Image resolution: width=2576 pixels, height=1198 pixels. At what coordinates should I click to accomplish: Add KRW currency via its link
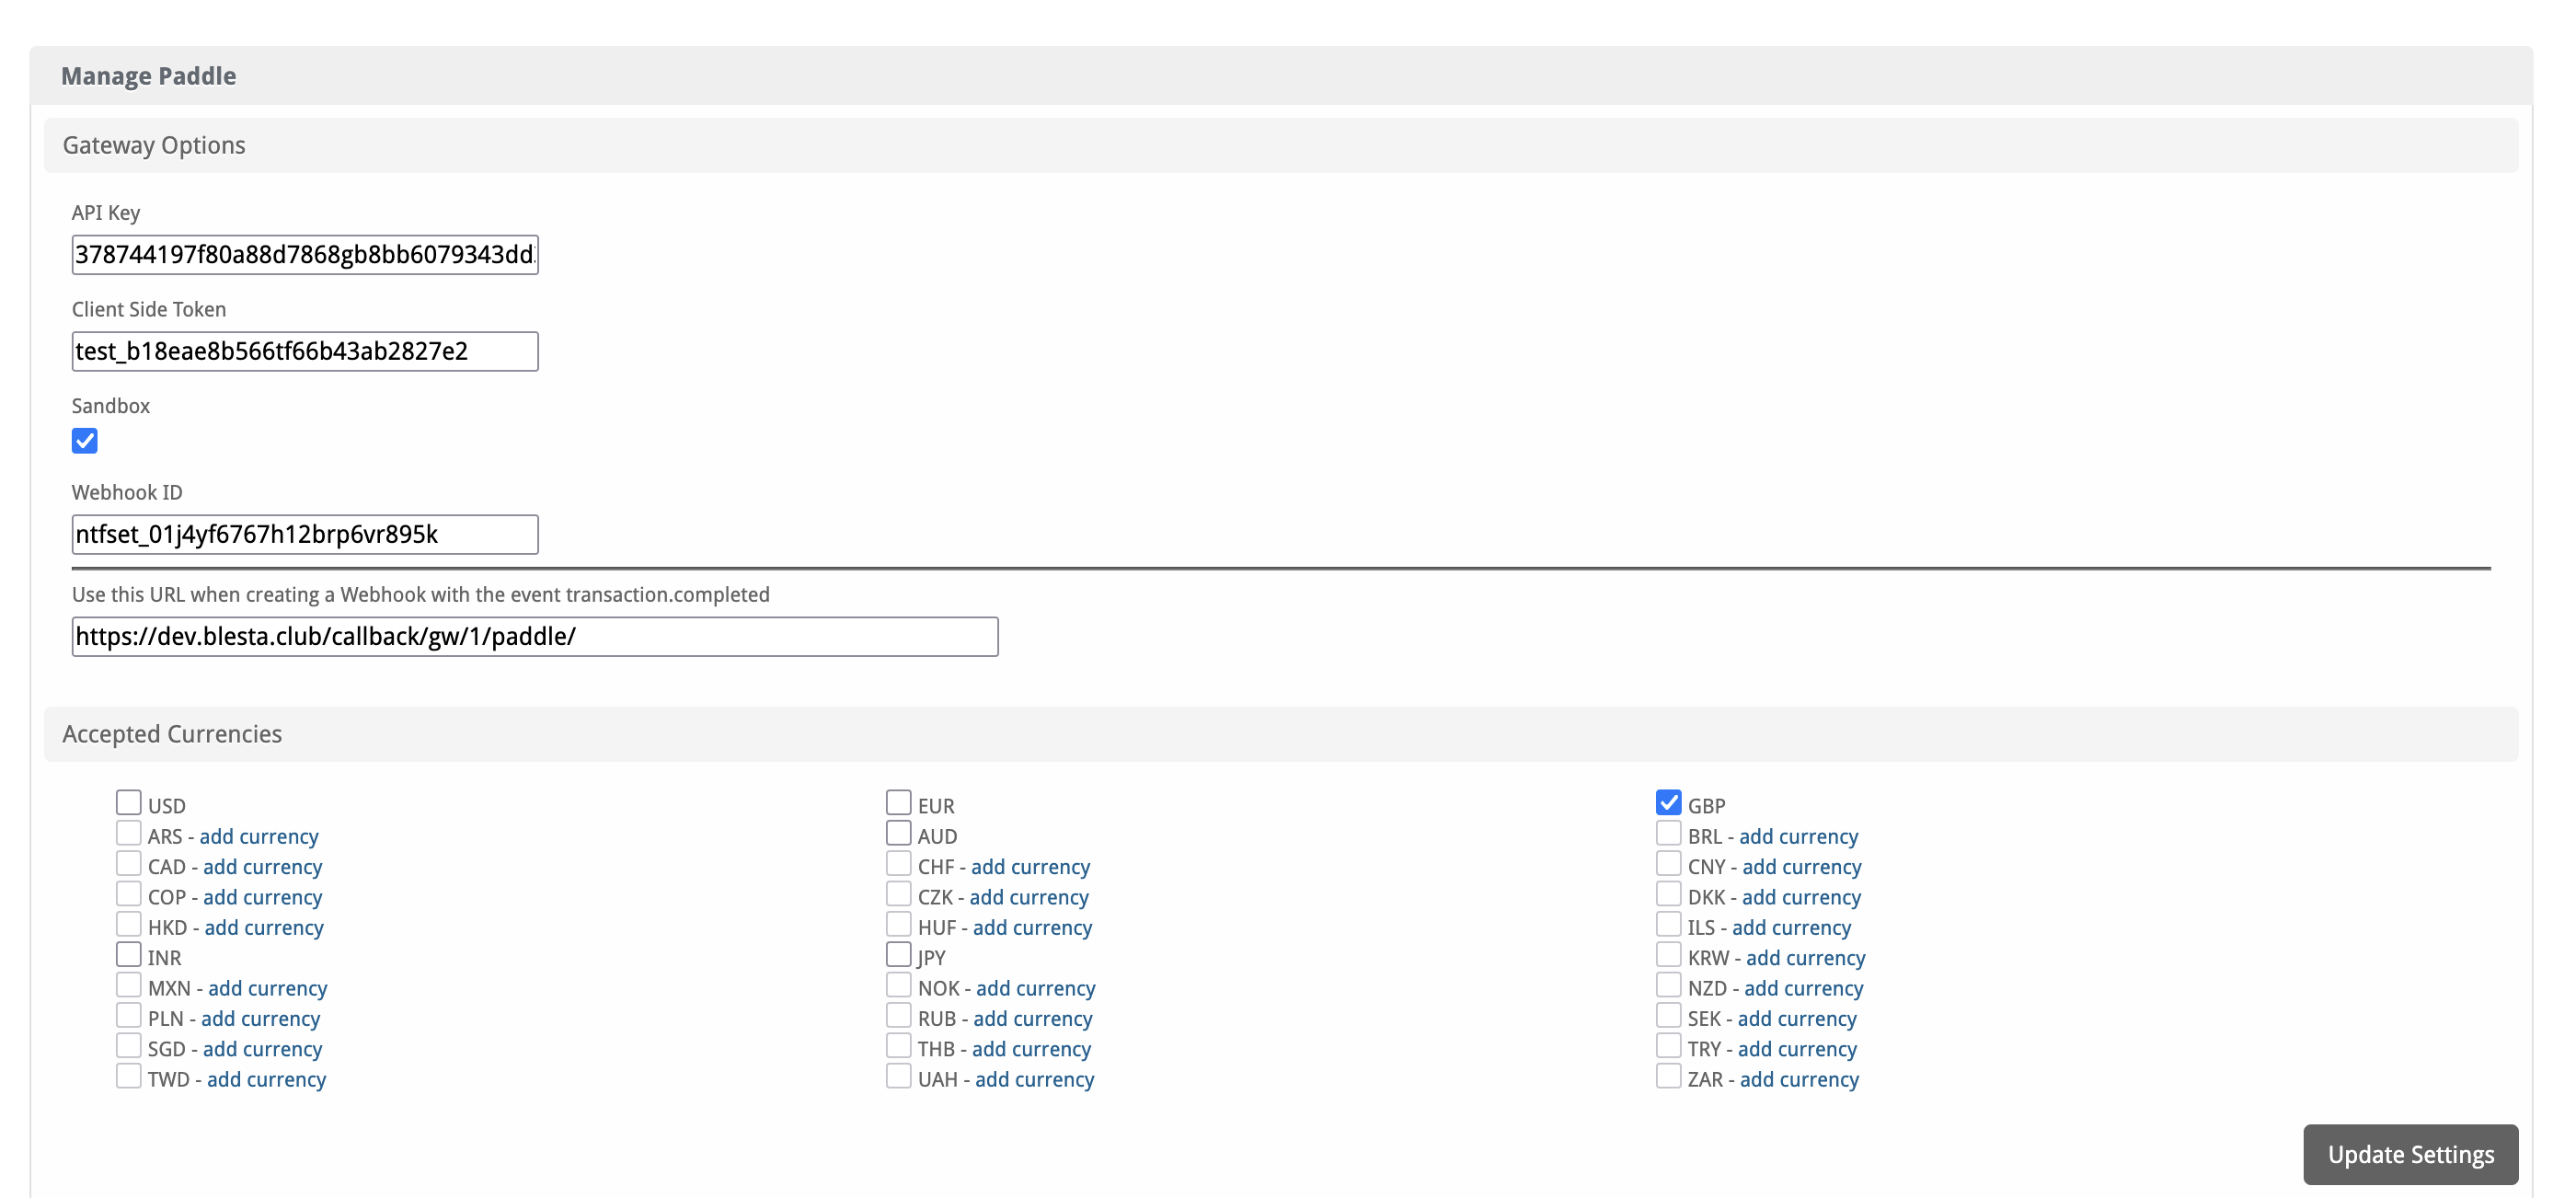click(1806, 958)
